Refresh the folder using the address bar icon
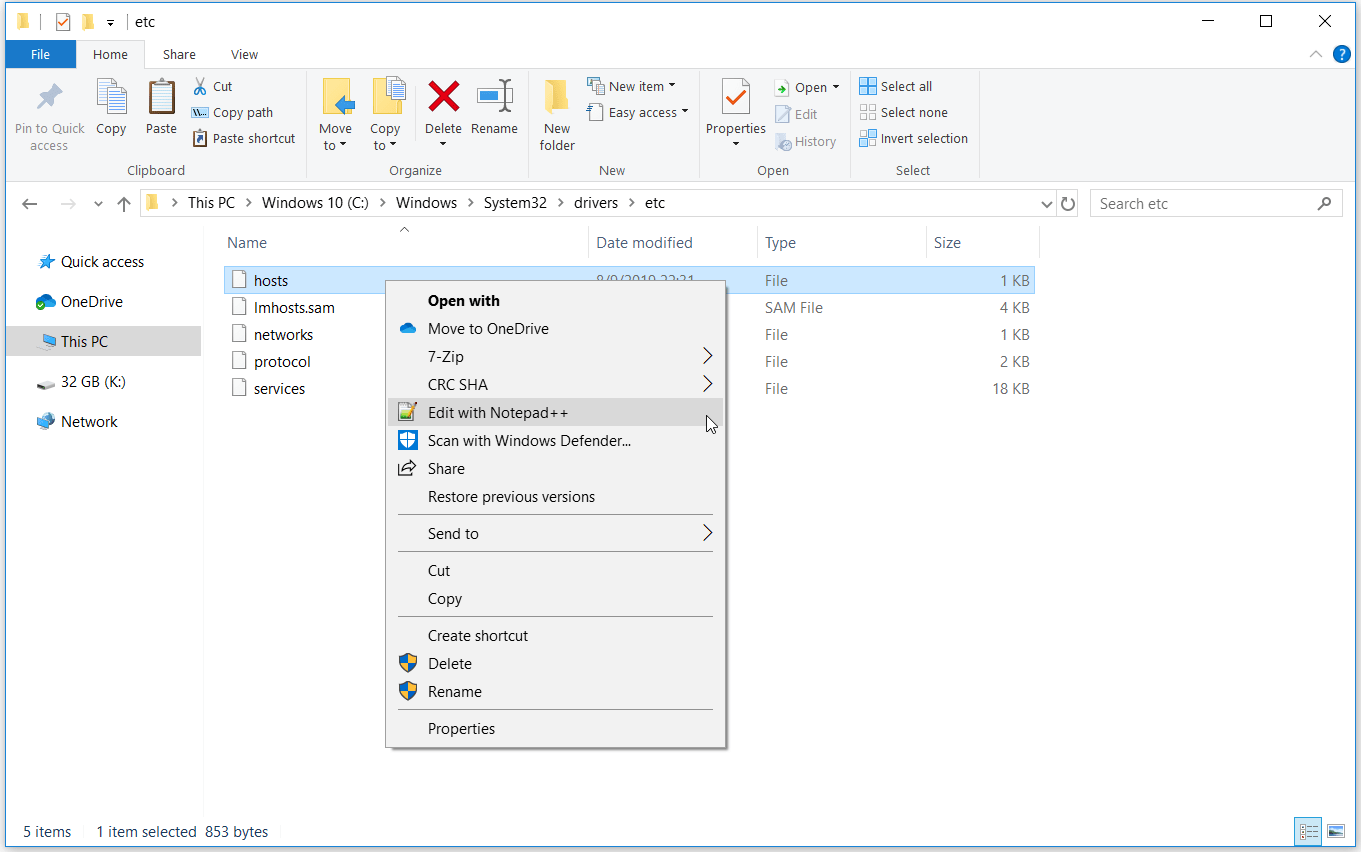 pos(1068,203)
